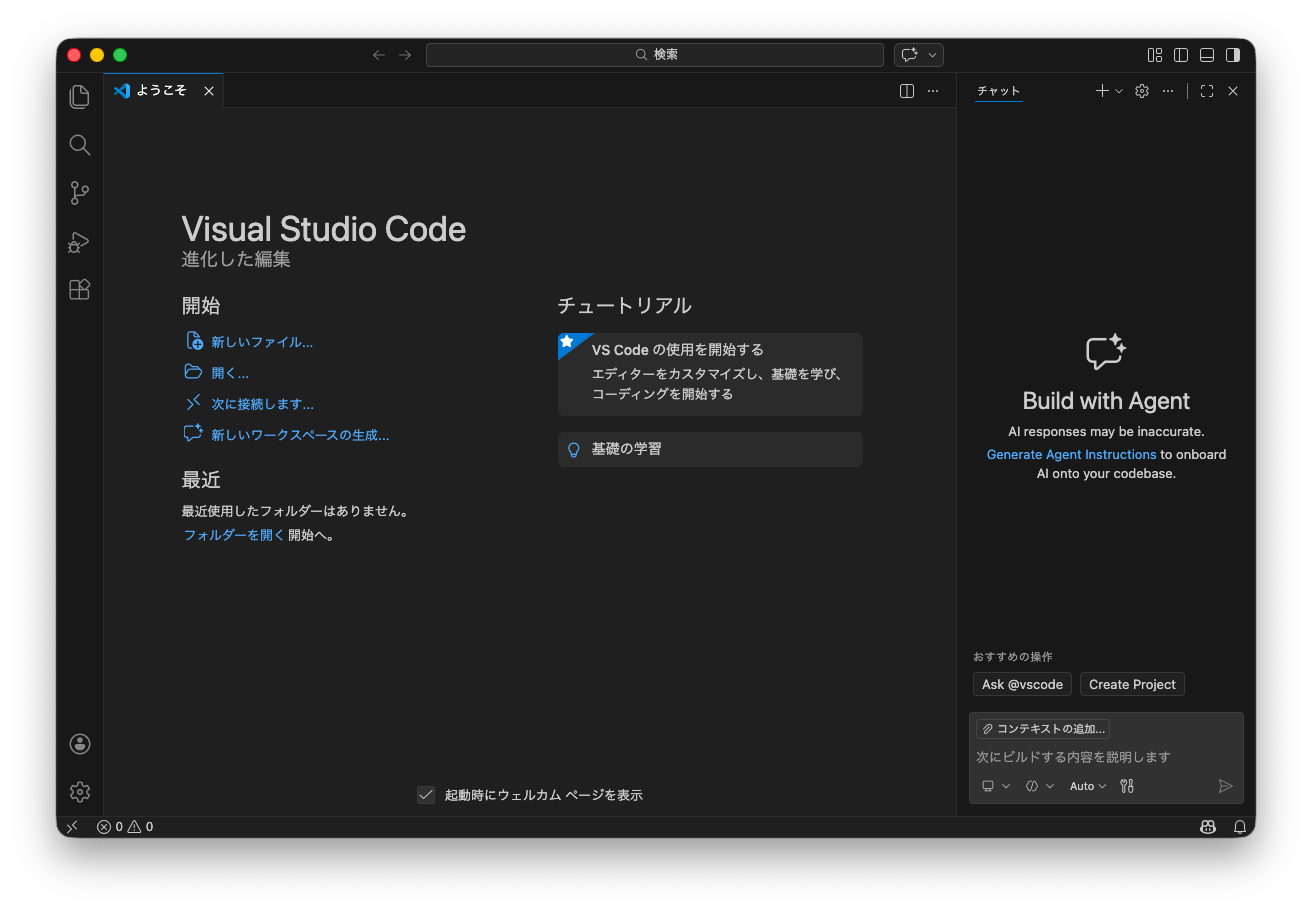Click the Create Project suggestion button
This screenshot has height=912, width=1312.
[1132, 684]
